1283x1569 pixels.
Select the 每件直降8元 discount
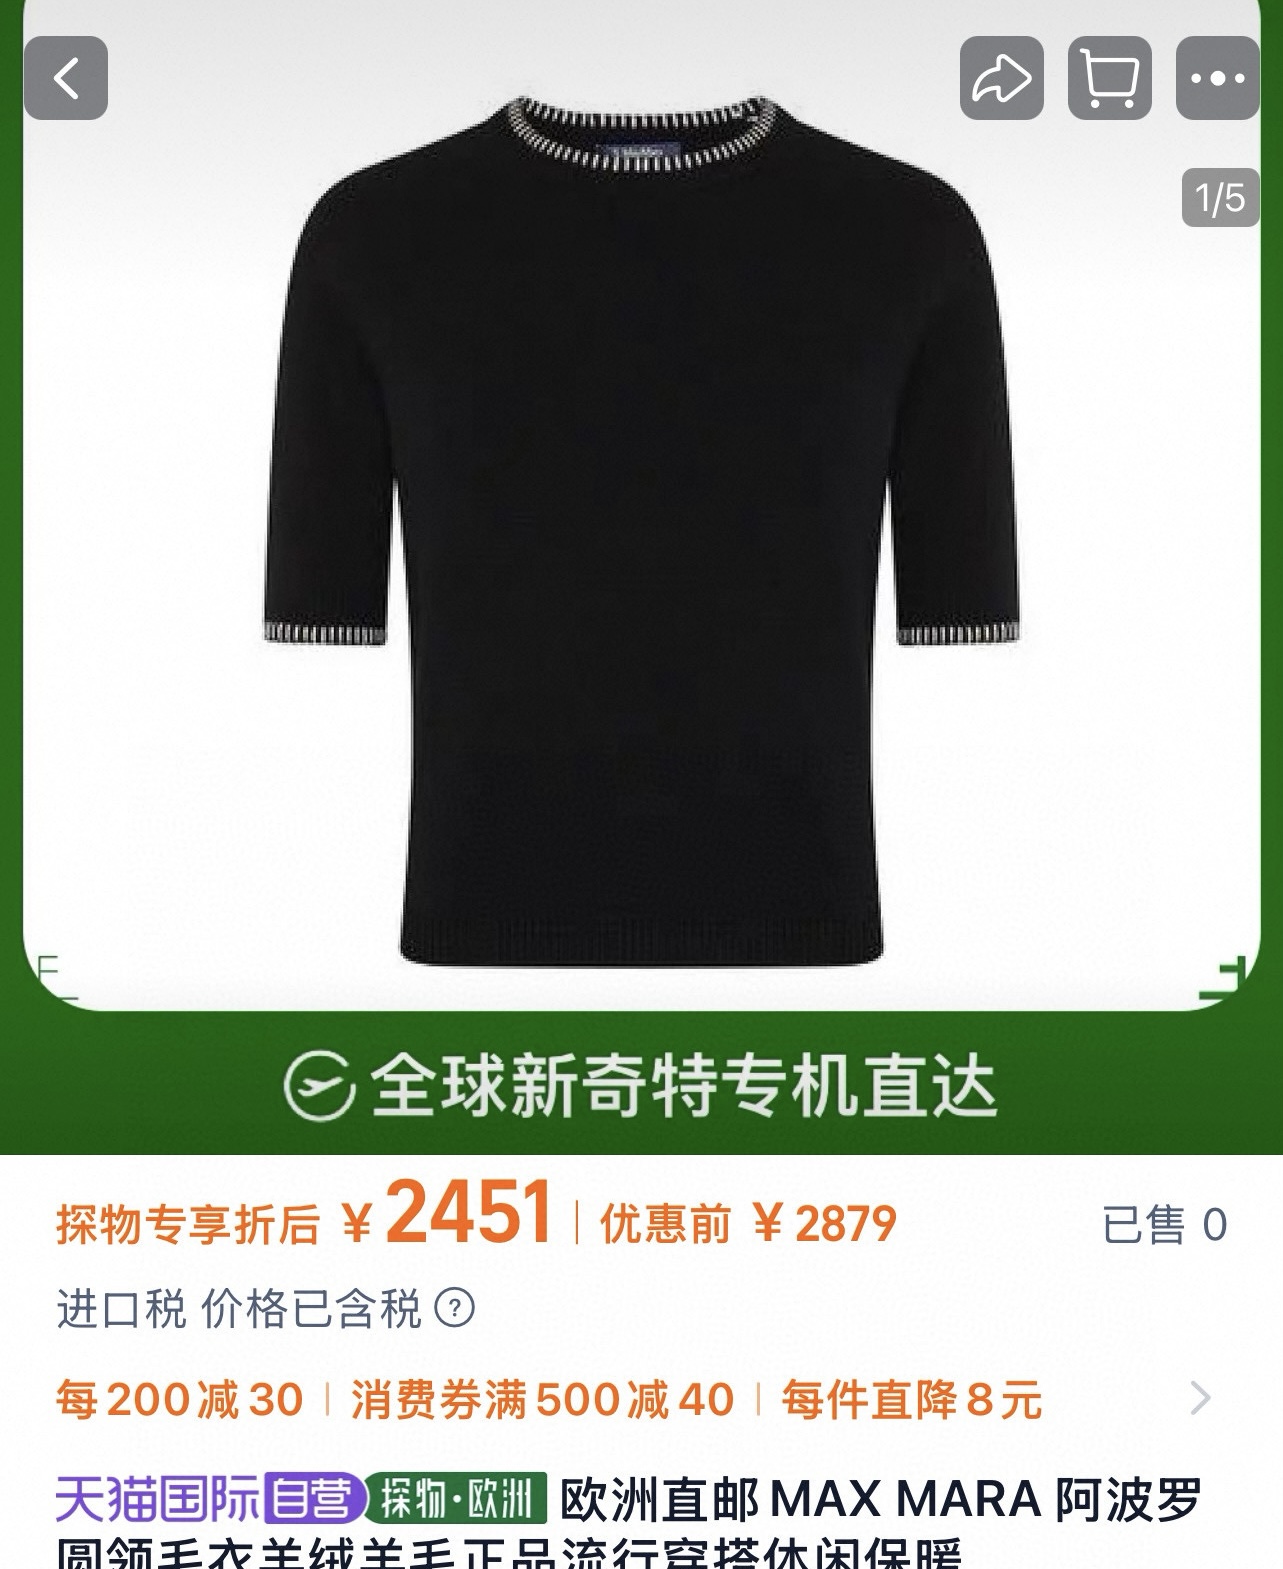(x=911, y=1399)
